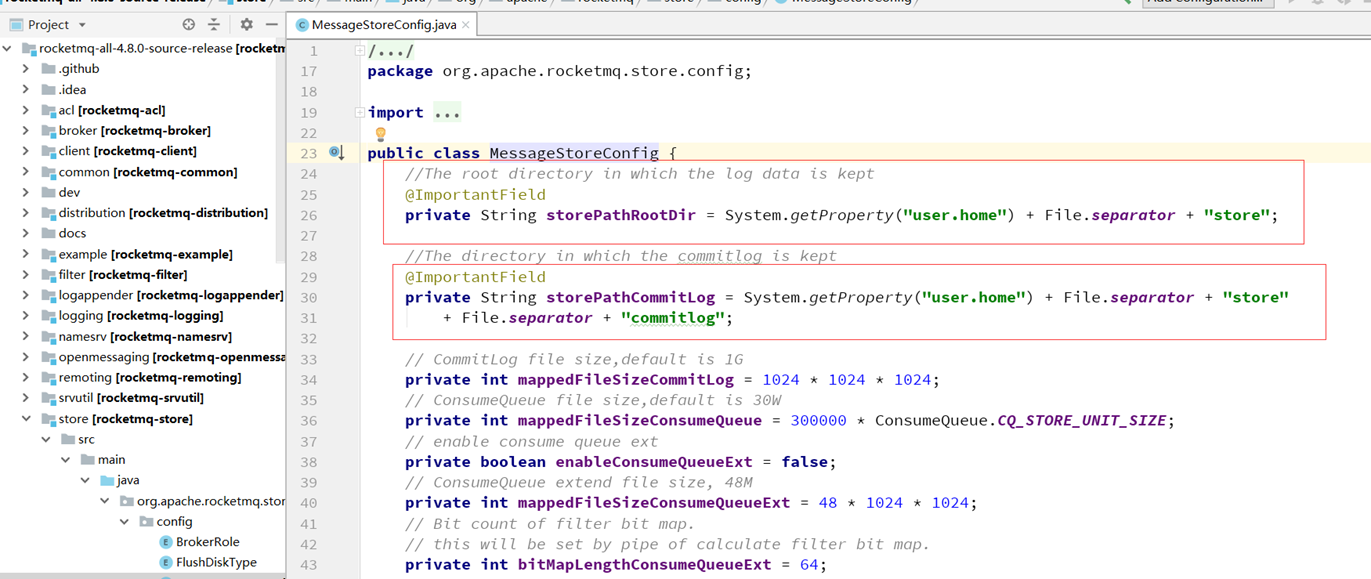This screenshot has width=1371, height=579.
Task: Click the remoting module folder icon
Action: (48, 377)
